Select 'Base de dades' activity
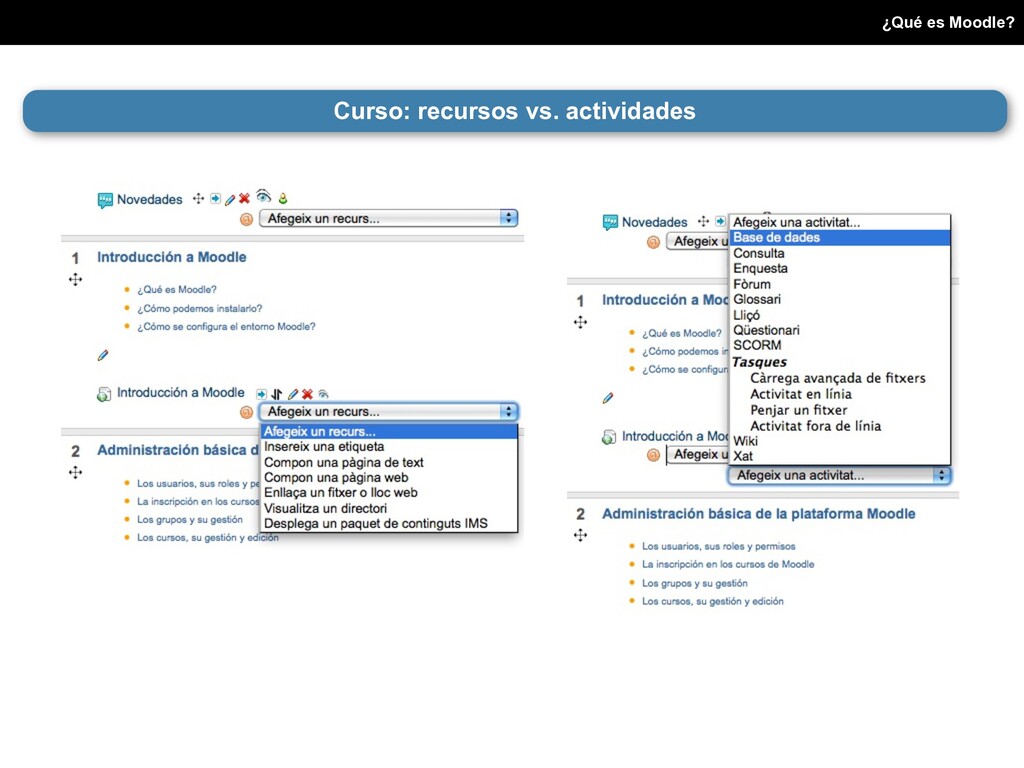The width and height of the screenshot is (1024, 768). pyautogui.click(x=840, y=238)
